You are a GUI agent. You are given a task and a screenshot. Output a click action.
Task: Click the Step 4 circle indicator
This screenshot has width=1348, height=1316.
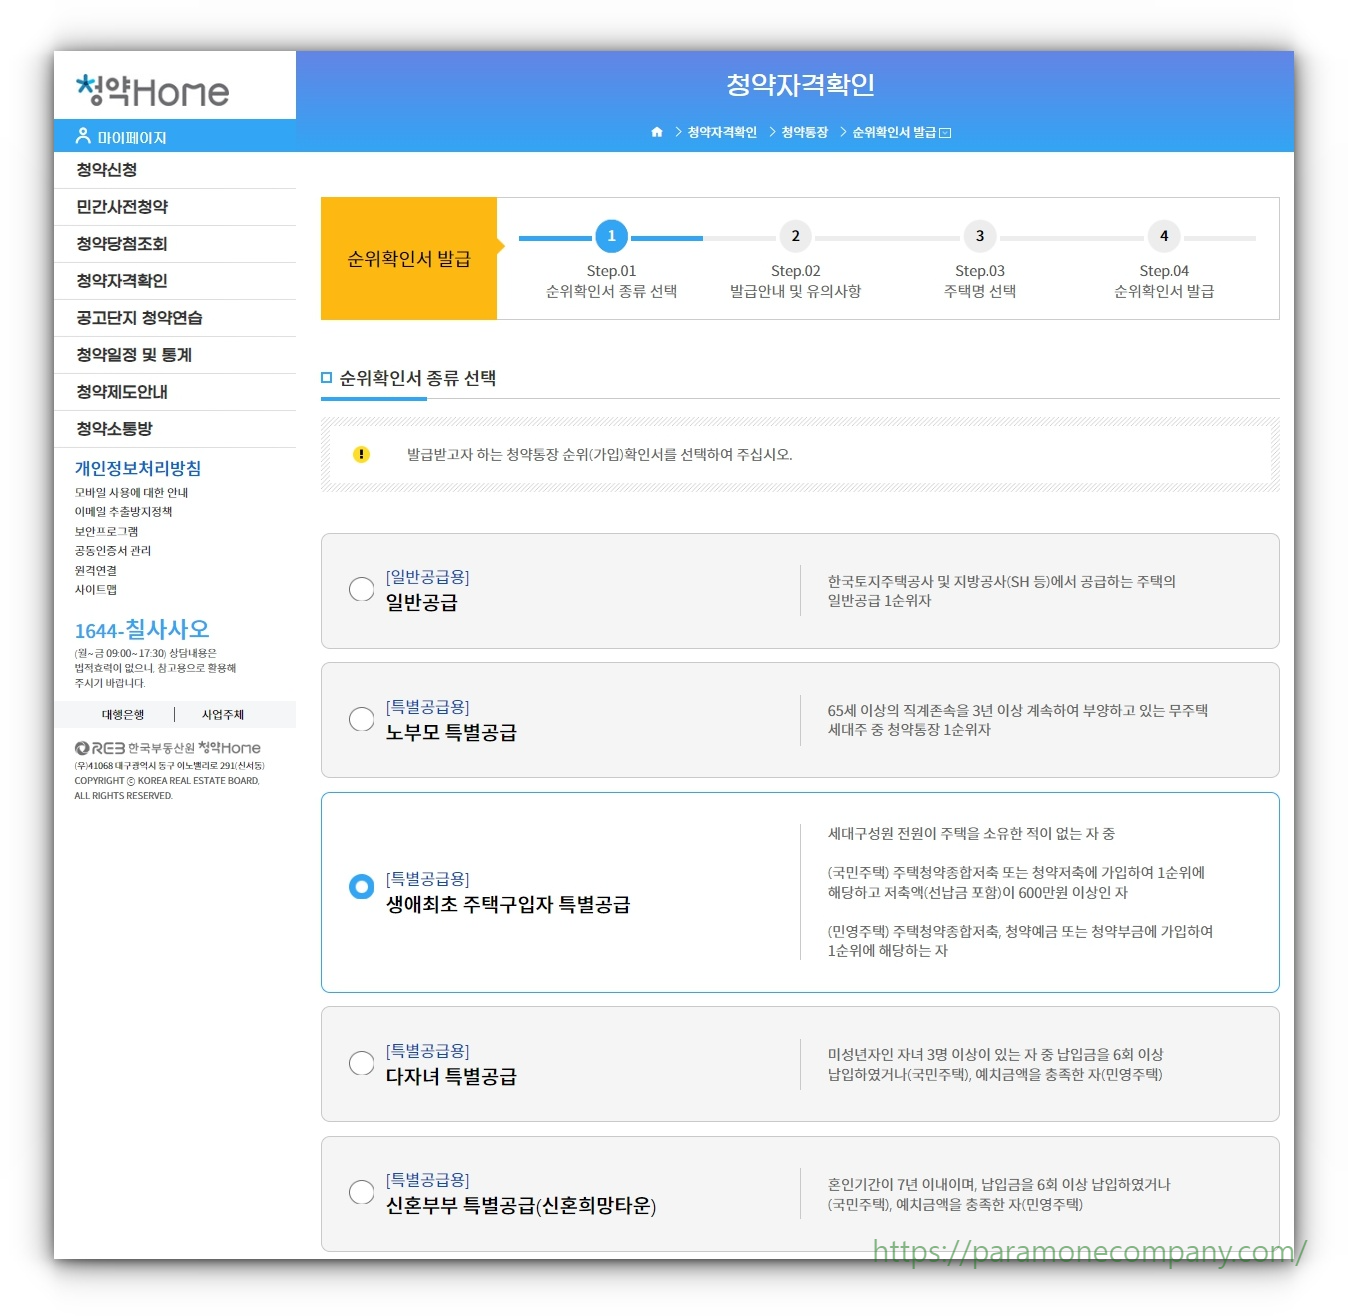tap(1163, 236)
